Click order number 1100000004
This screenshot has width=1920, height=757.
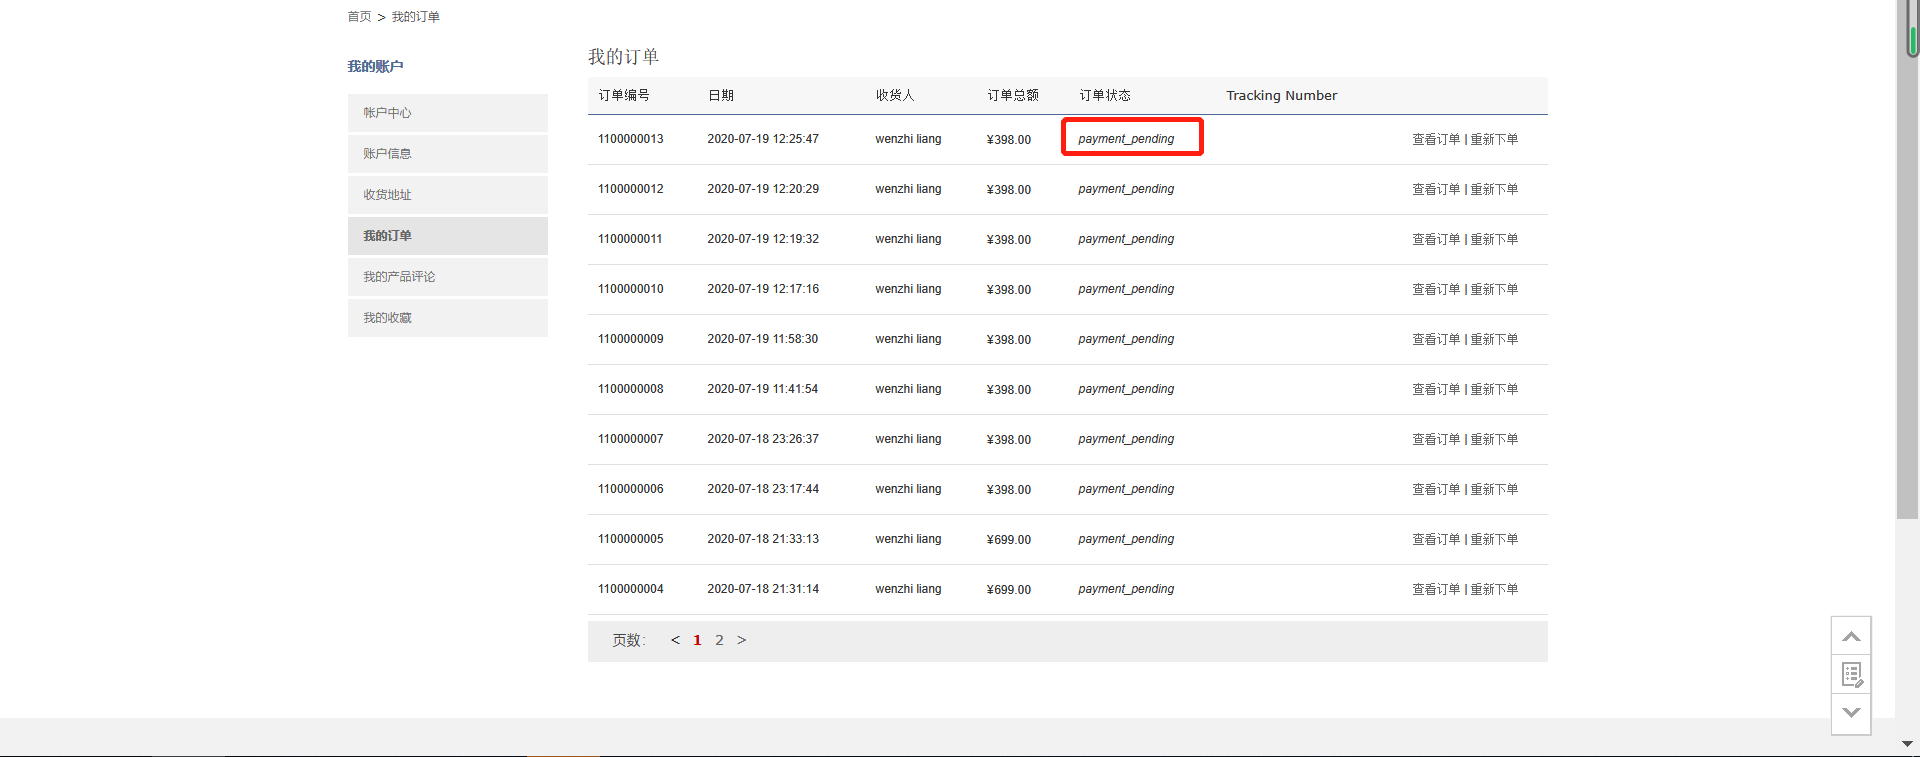coord(631,589)
